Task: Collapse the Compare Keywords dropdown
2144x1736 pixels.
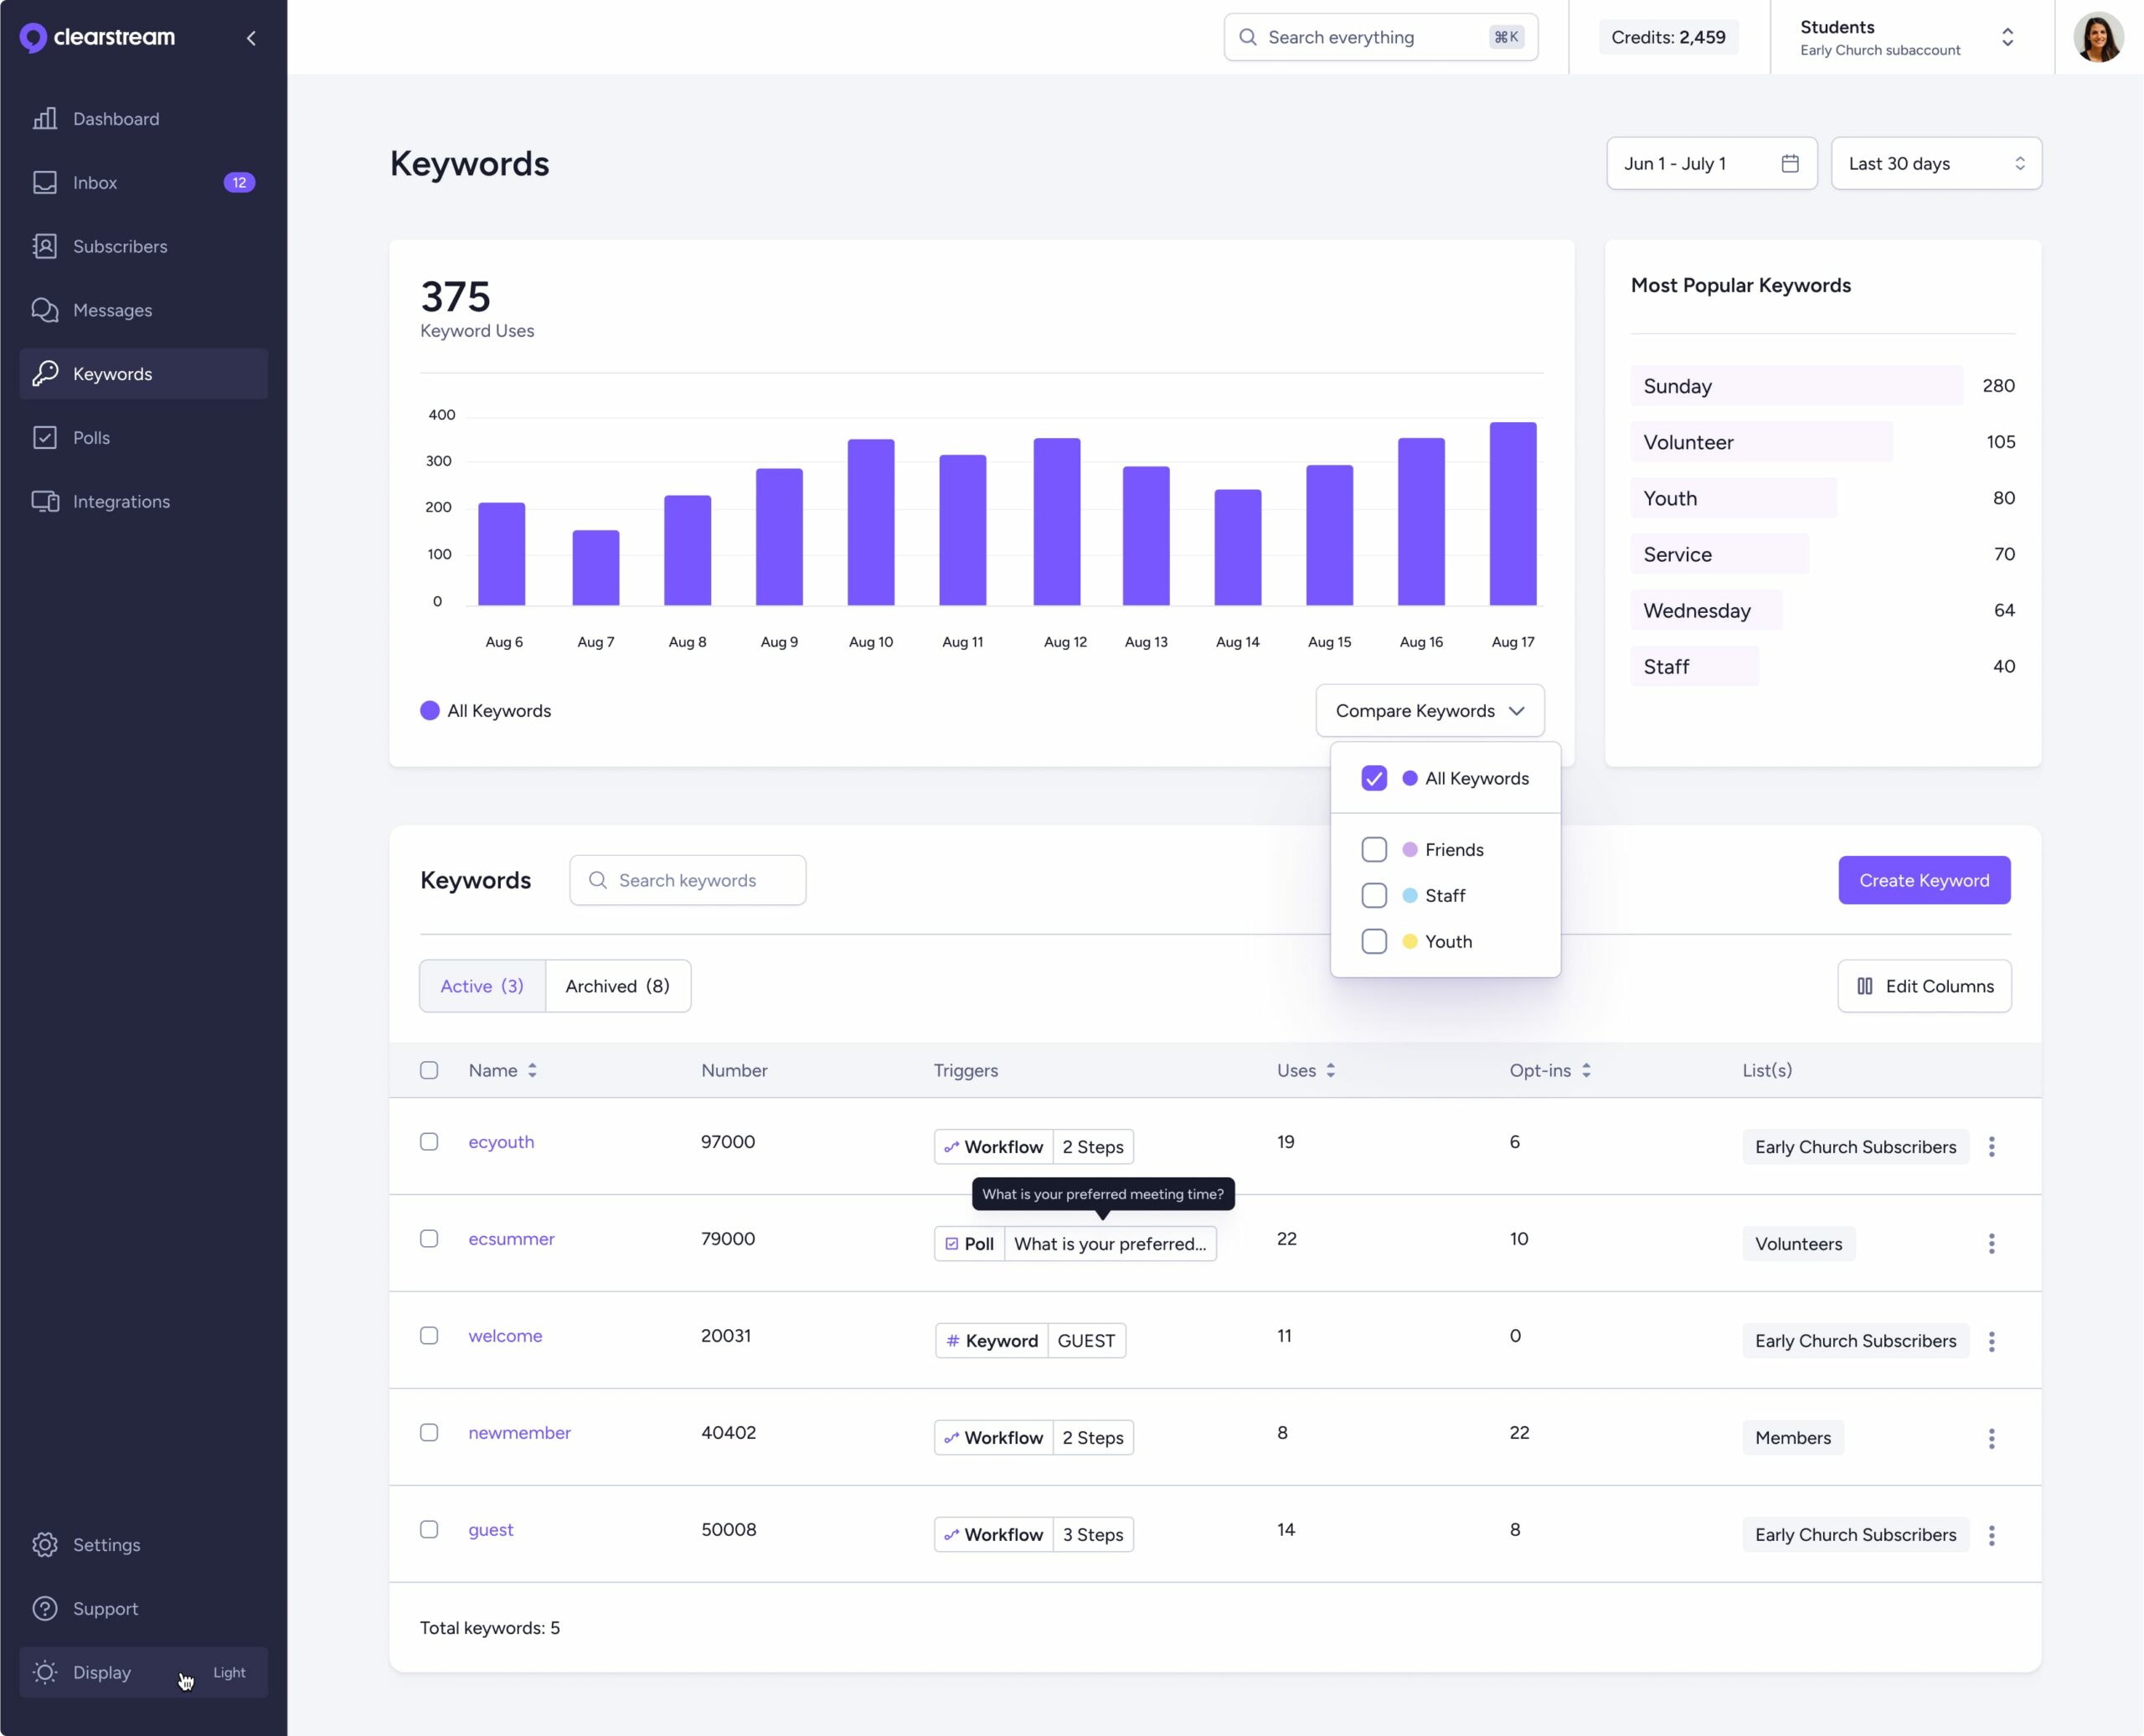Action: (1430, 711)
